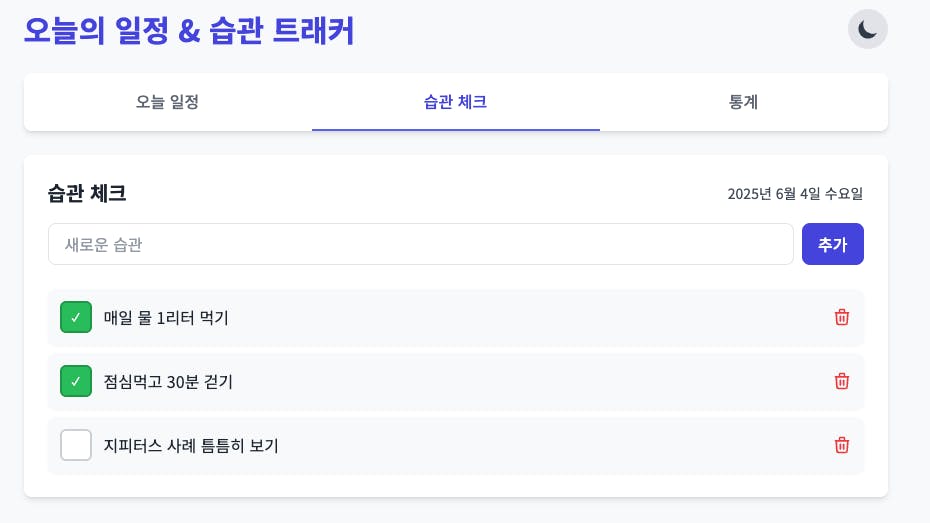Viewport: 930px width, 523px height.
Task: Click the 점심먹고 30분 걷기 label text
Action: point(168,381)
